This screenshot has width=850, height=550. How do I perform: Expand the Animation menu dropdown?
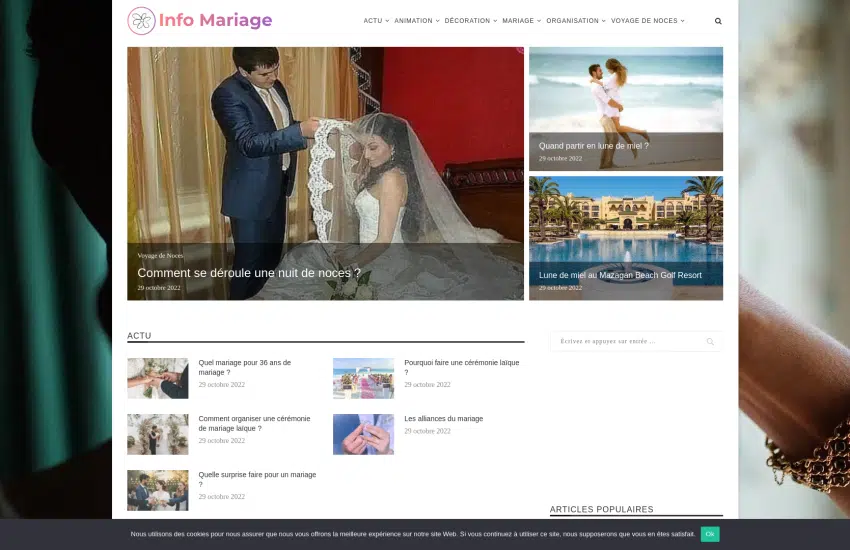415,21
